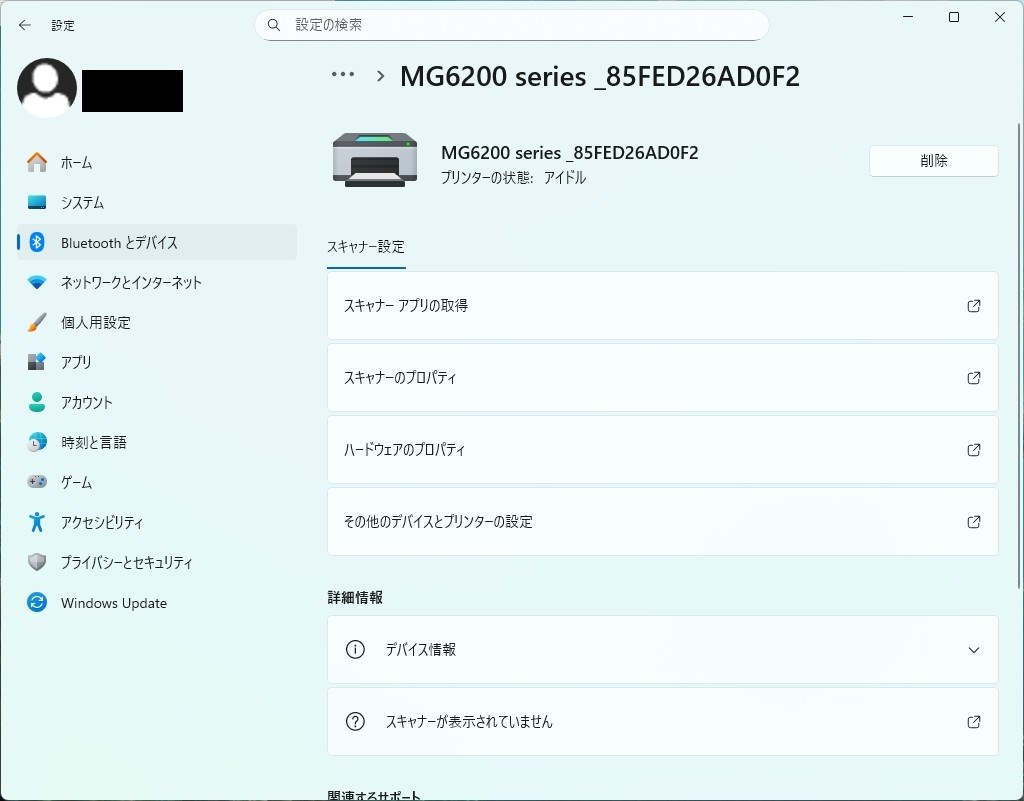Click the personalization paintbrush icon
Image resolution: width=1024 pixels, height=801 pixels.
37,322
